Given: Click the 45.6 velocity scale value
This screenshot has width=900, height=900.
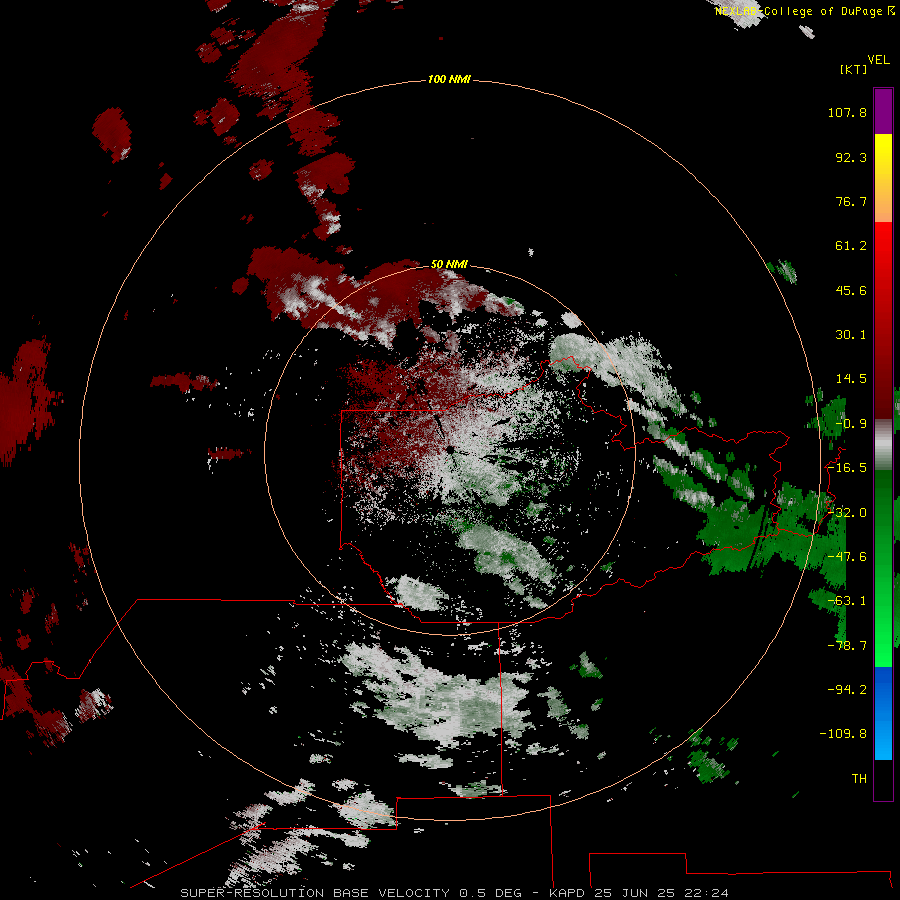Looking at the screenshot, I should 851,290.
